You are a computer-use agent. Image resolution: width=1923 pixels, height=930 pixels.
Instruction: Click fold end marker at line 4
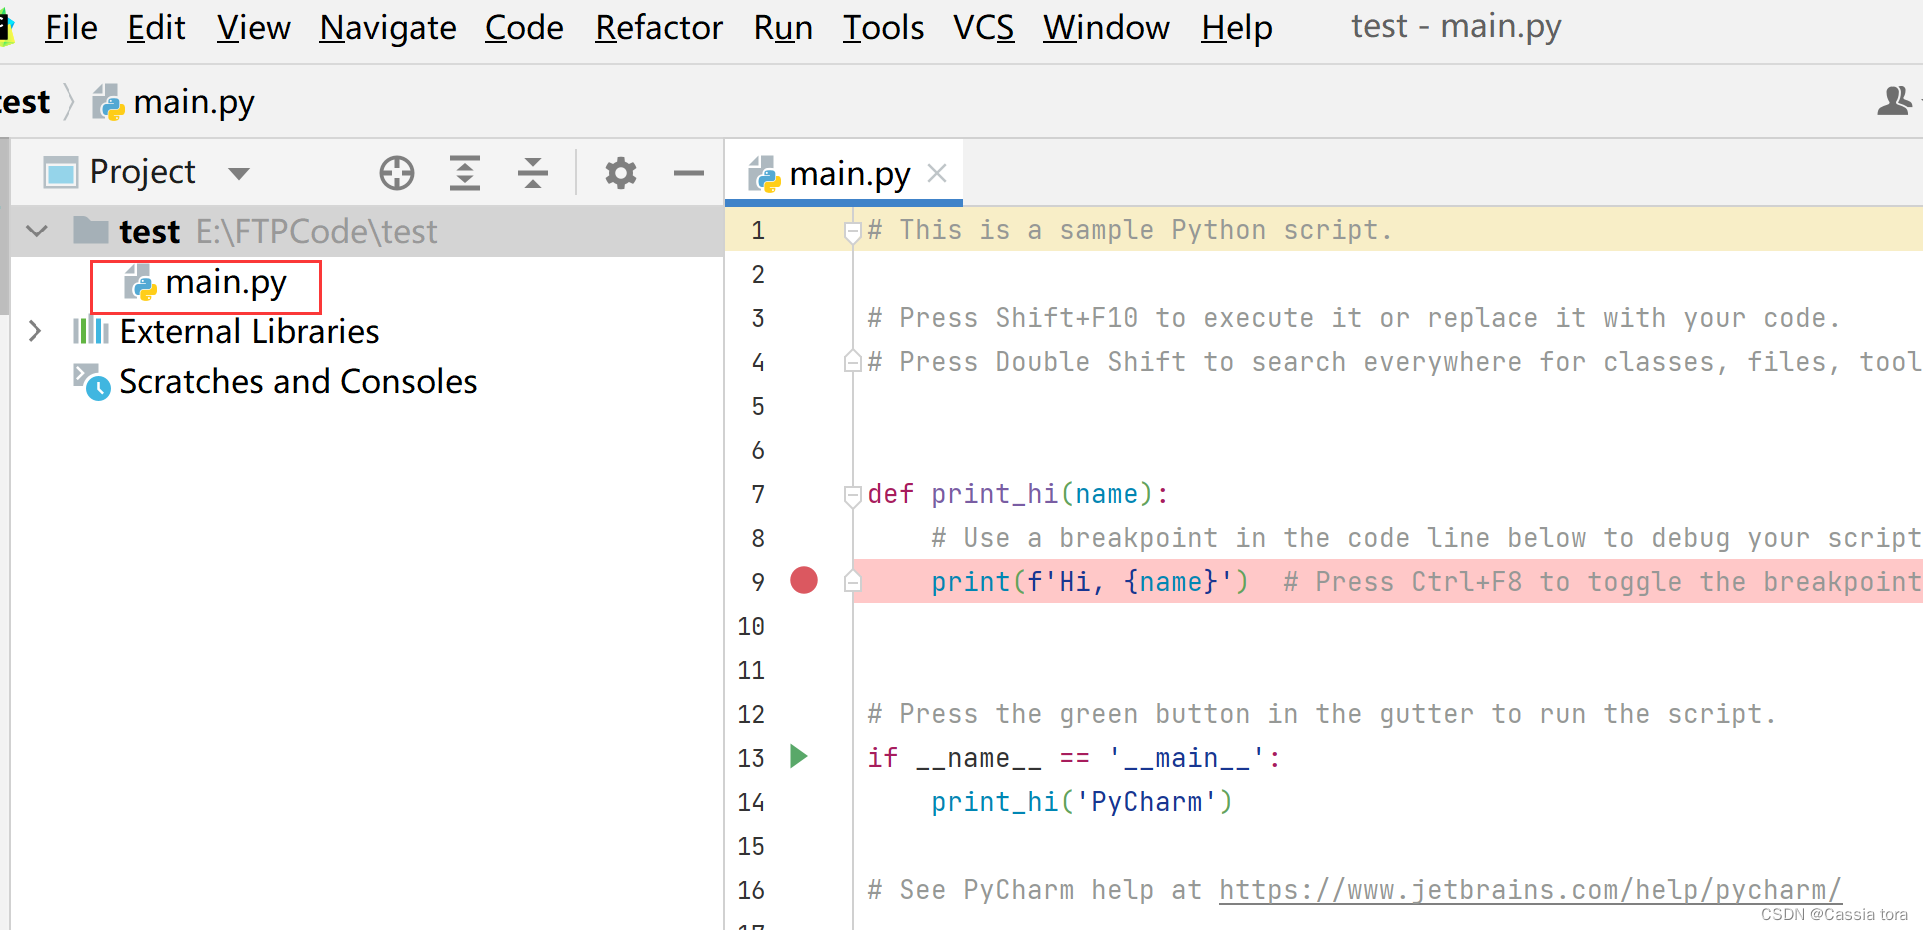[x=853, y=361]
